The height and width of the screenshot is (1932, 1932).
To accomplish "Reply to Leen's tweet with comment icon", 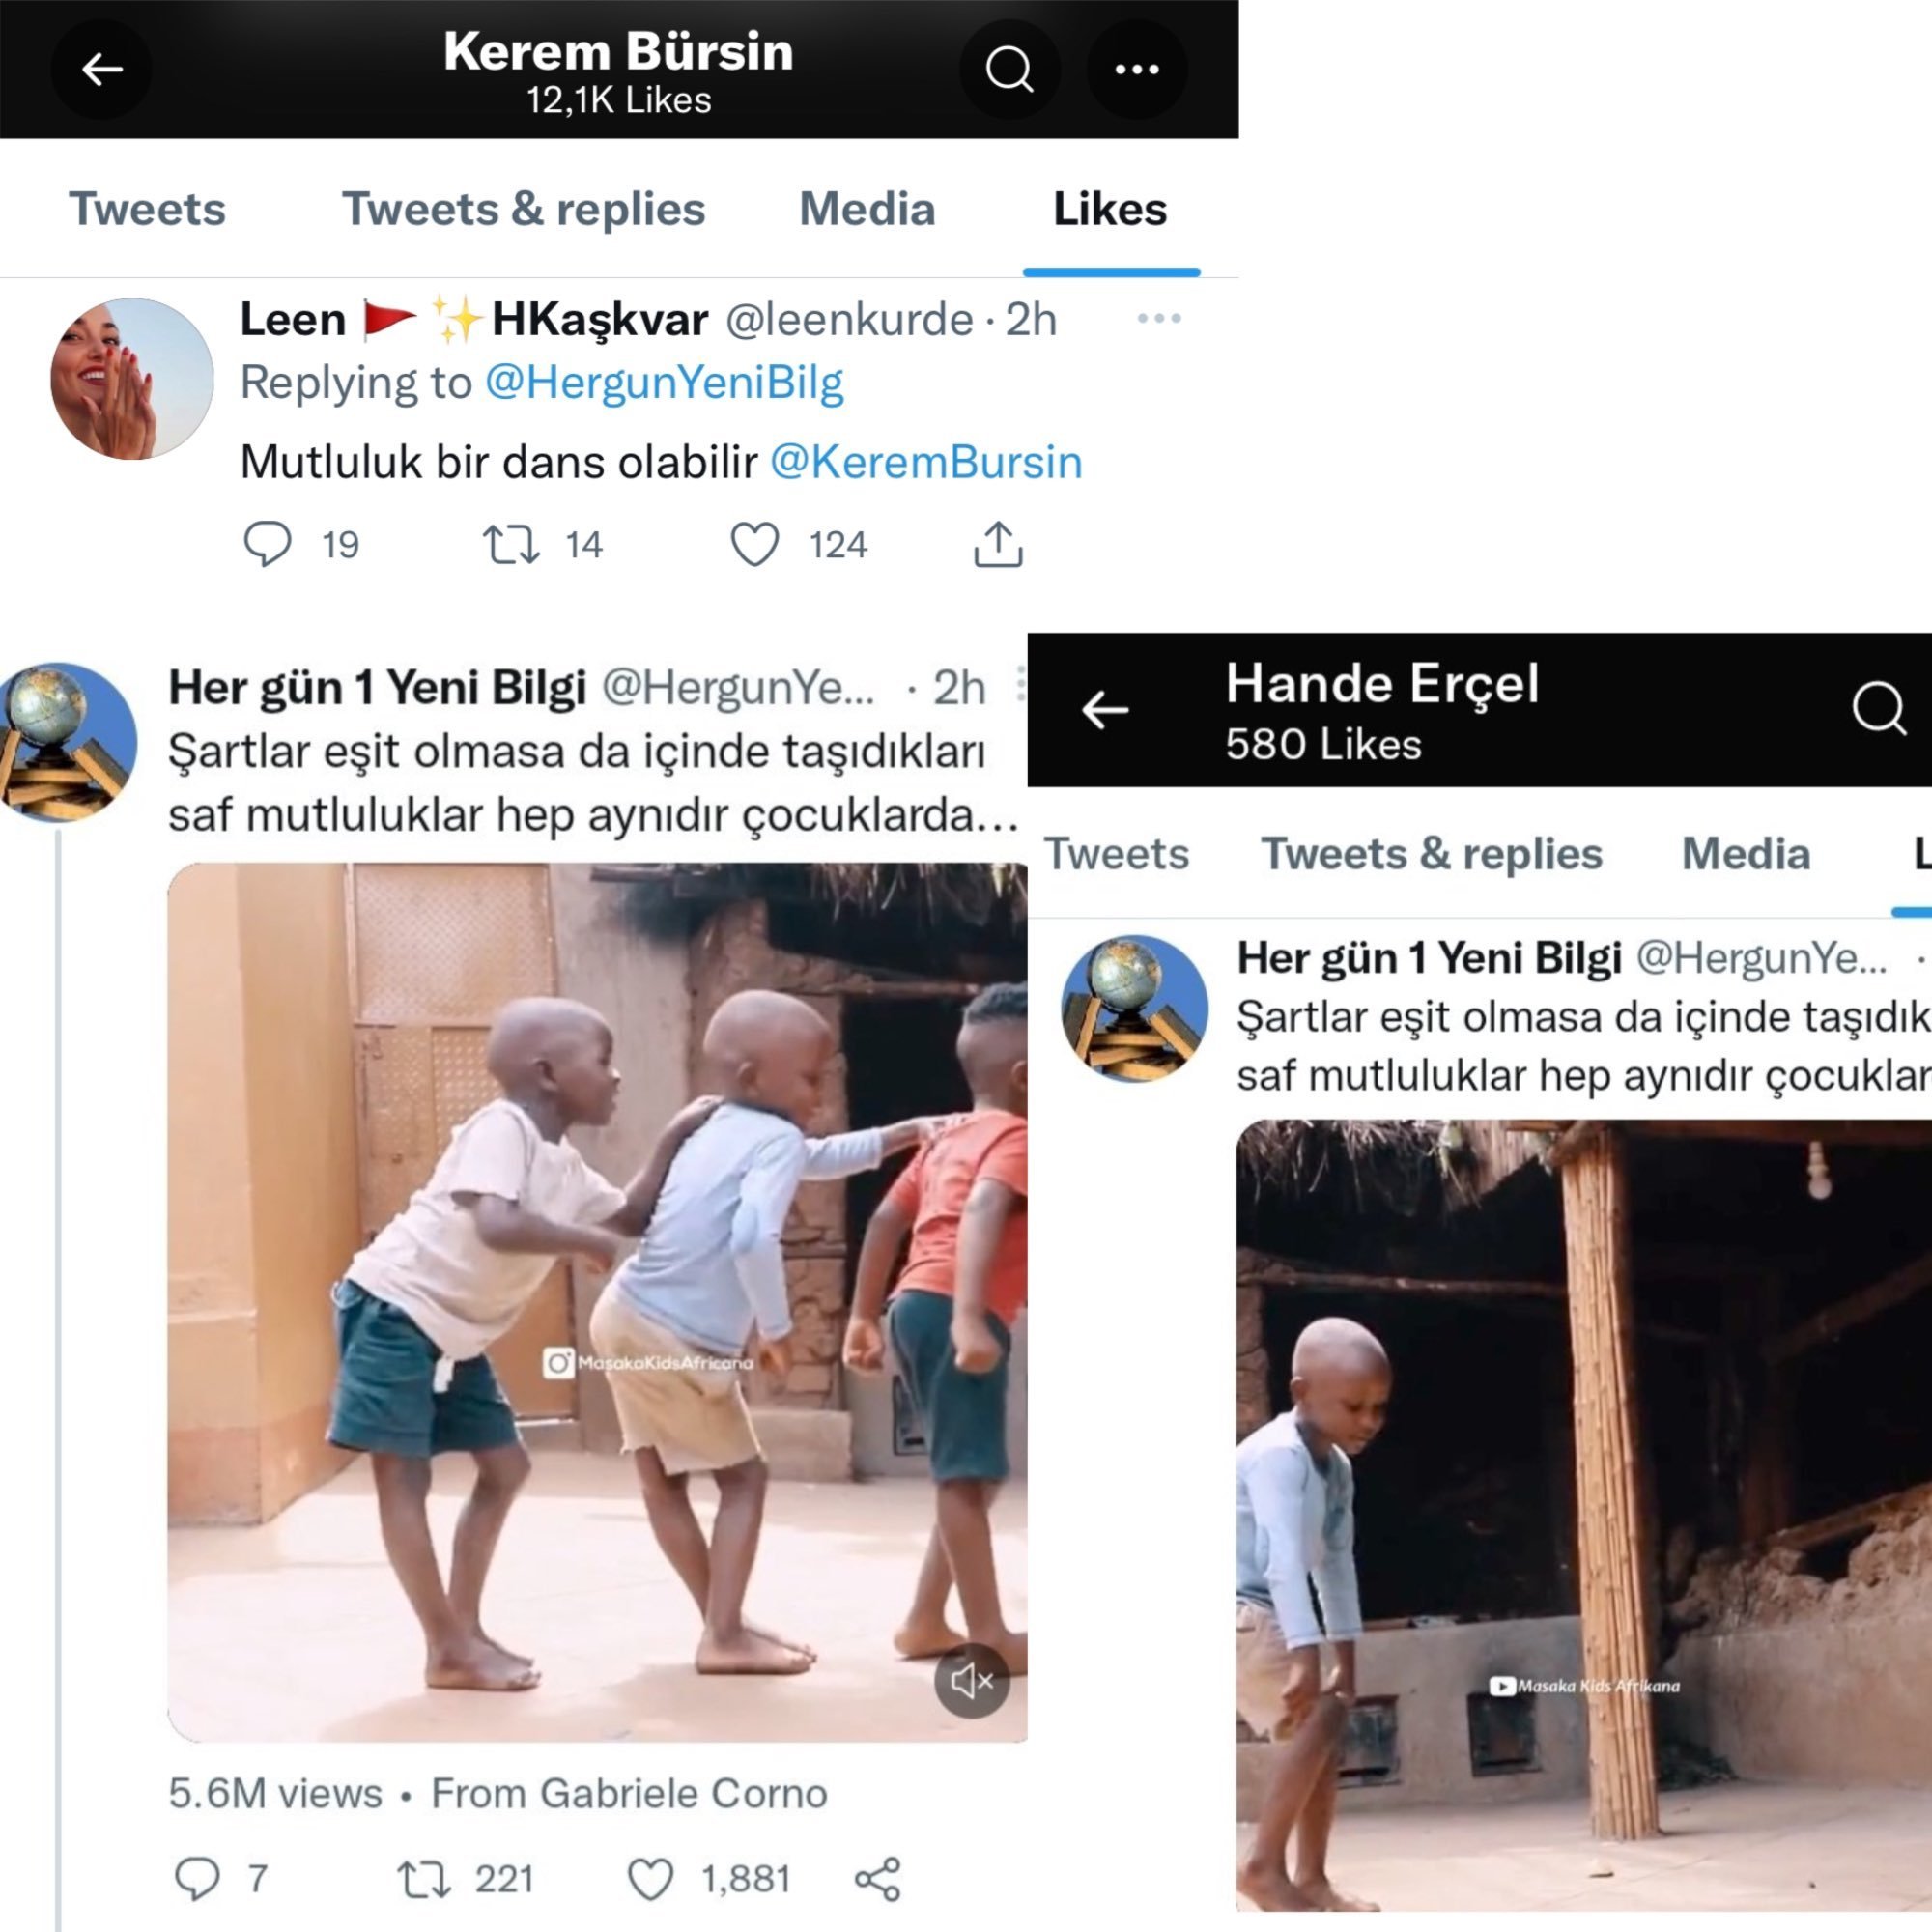I will point(267,545).
